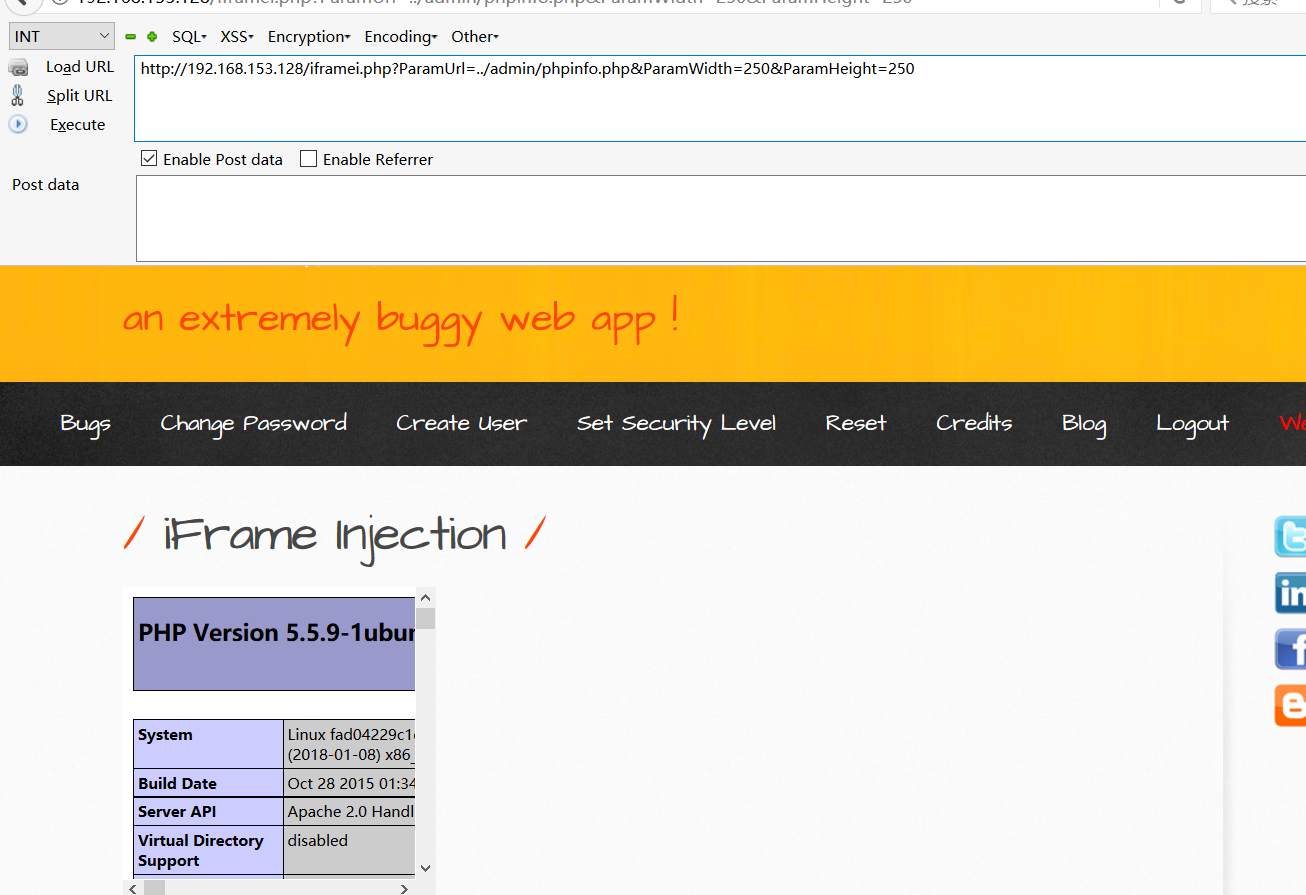Screen dimensions: 1306x895
Task: Click the HackBar URL text field
Action: coord(720,98)
